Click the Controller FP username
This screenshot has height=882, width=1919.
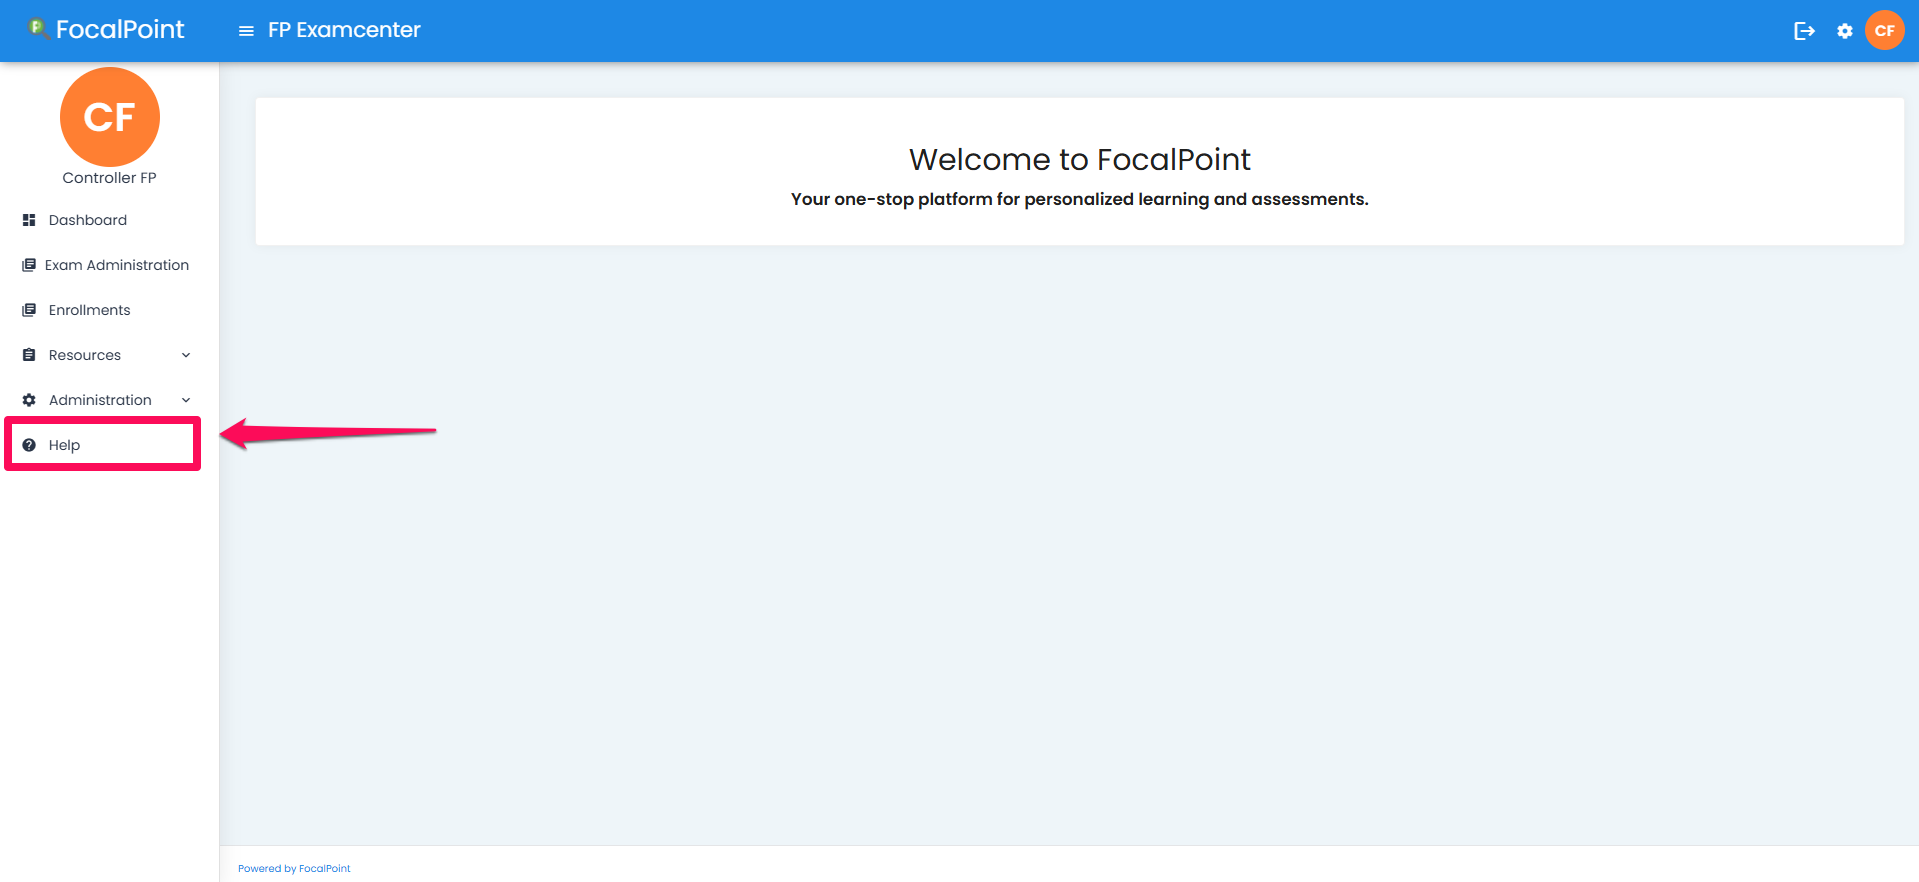point(110,178)
